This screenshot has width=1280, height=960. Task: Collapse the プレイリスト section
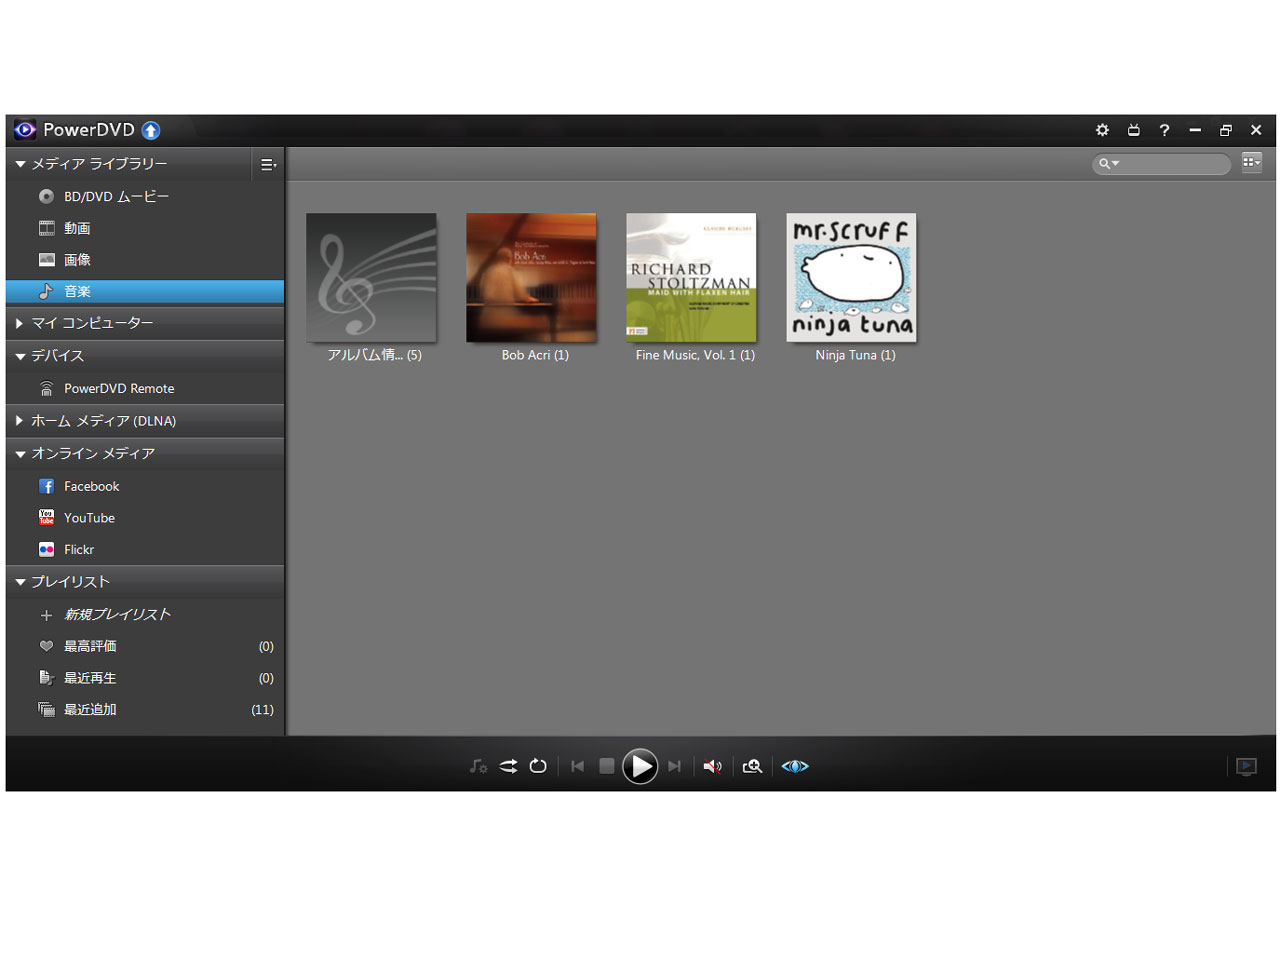pos(20,582)
